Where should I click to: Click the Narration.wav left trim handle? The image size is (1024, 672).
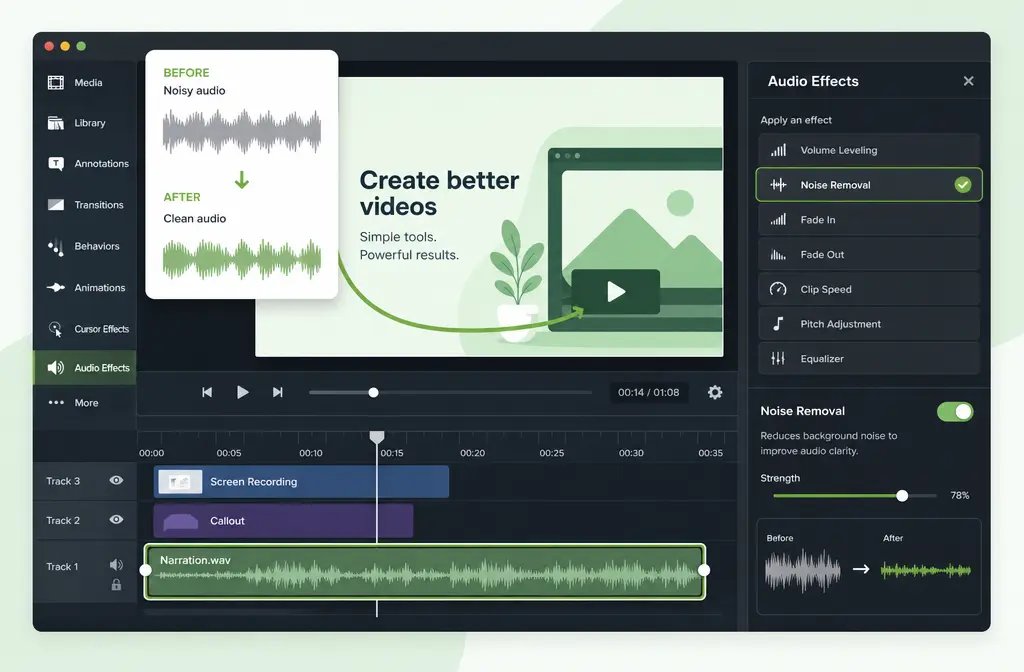pos(146,570)
